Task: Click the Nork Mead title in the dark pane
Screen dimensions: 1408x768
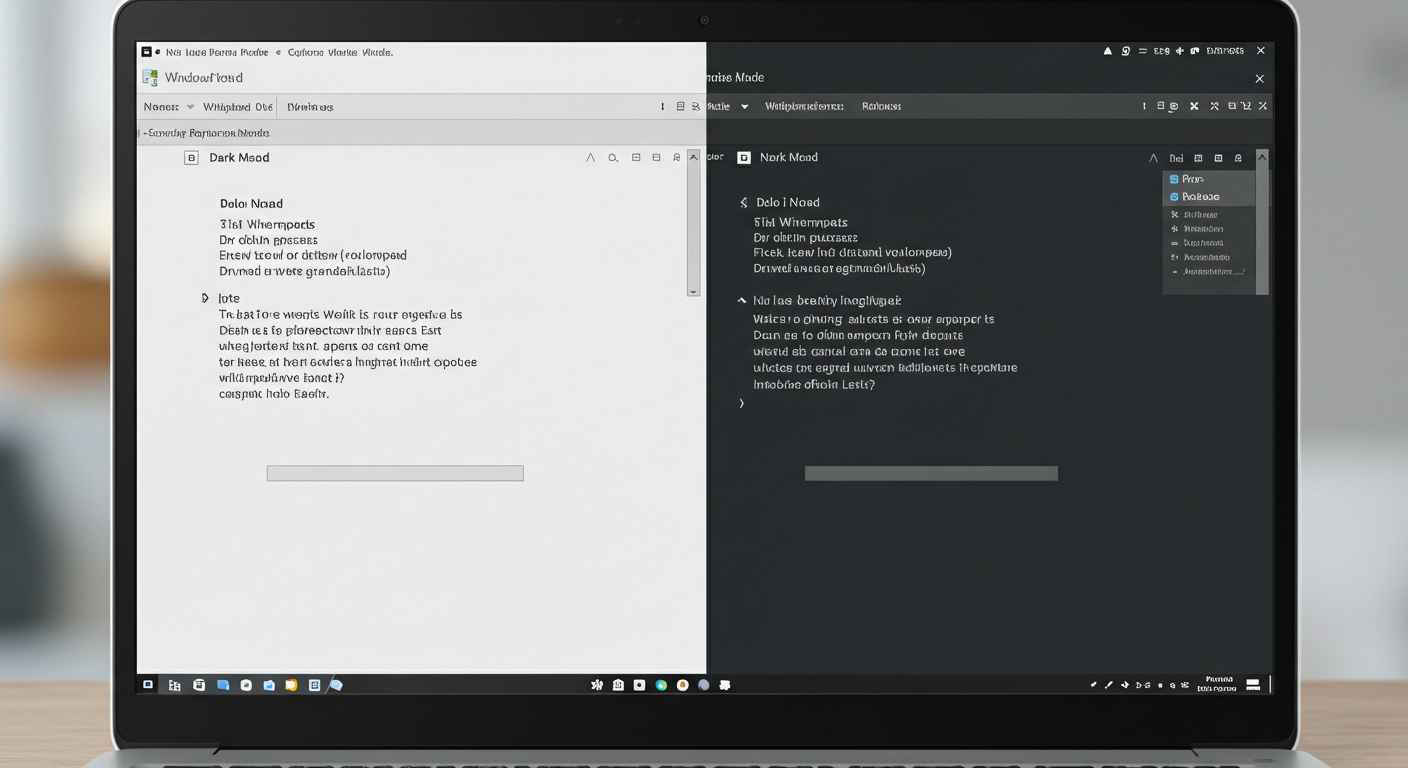Action: click(791, 157)
